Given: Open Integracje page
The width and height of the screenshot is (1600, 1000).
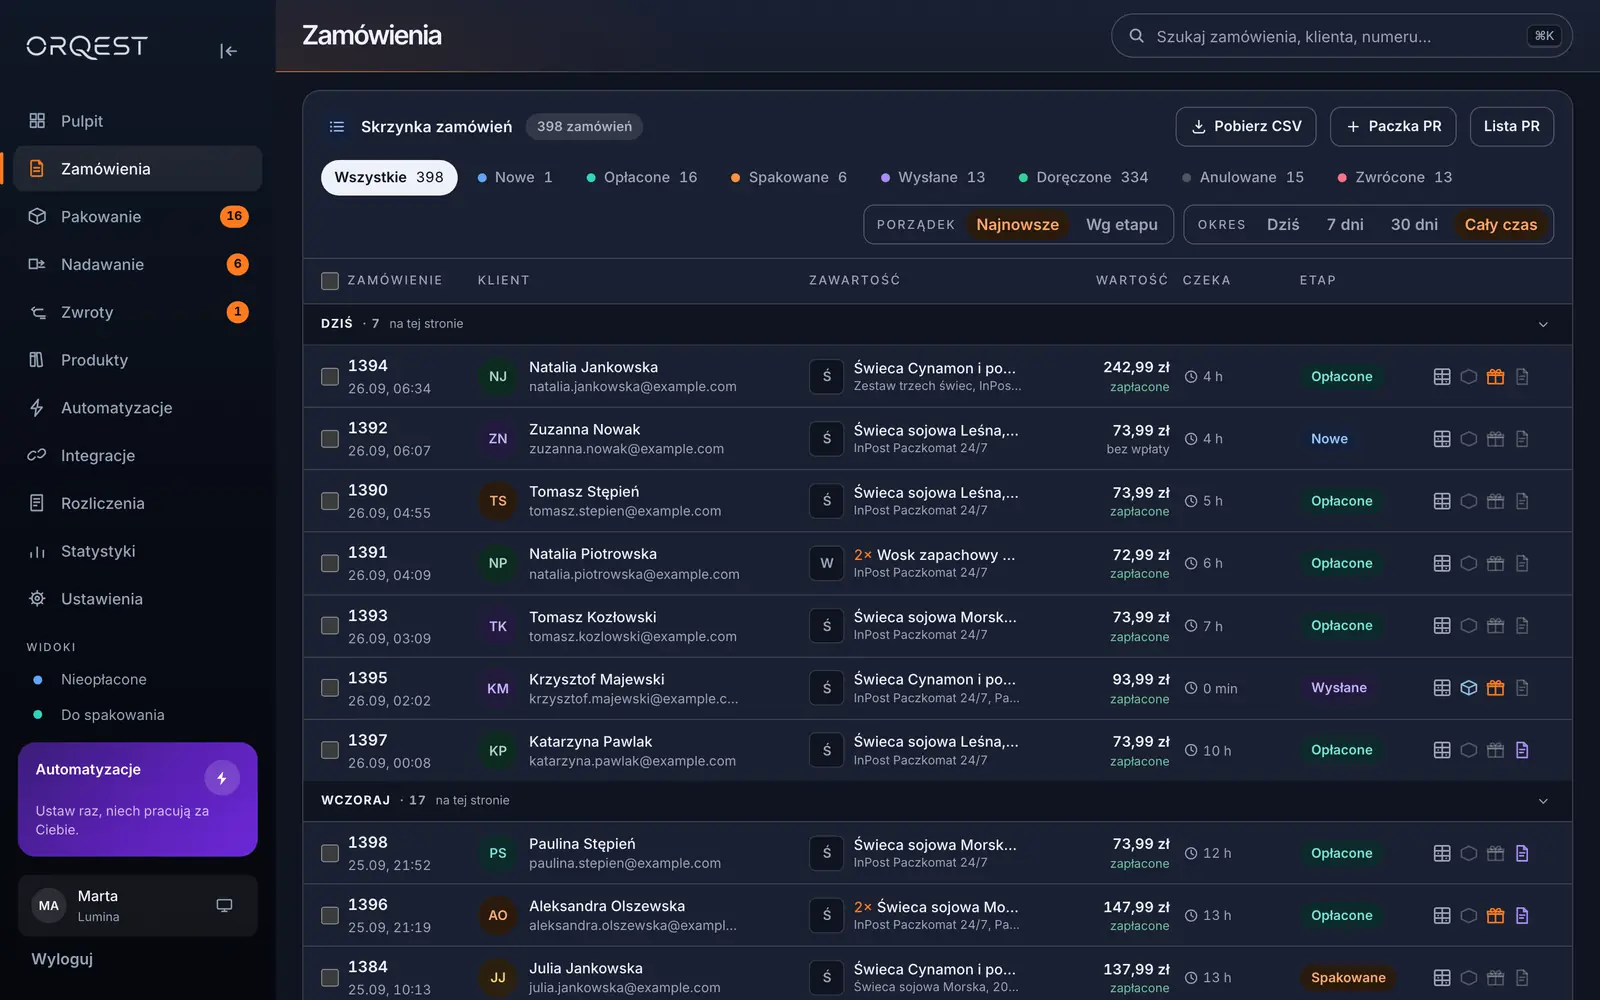Looking at the screenshot, I should tap(138, 456).
